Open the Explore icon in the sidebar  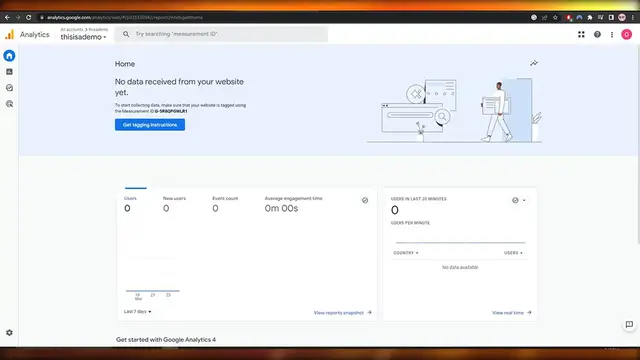(x=9, y=88)
